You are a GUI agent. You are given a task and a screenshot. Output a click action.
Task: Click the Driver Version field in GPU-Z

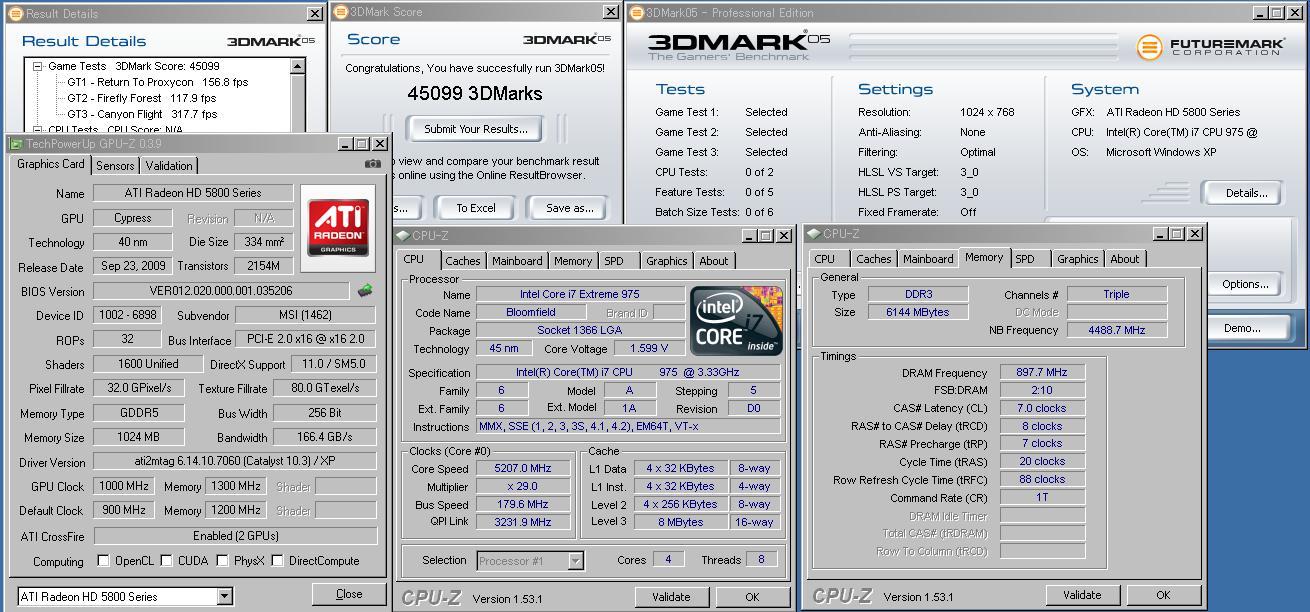(x=235, y=462)
